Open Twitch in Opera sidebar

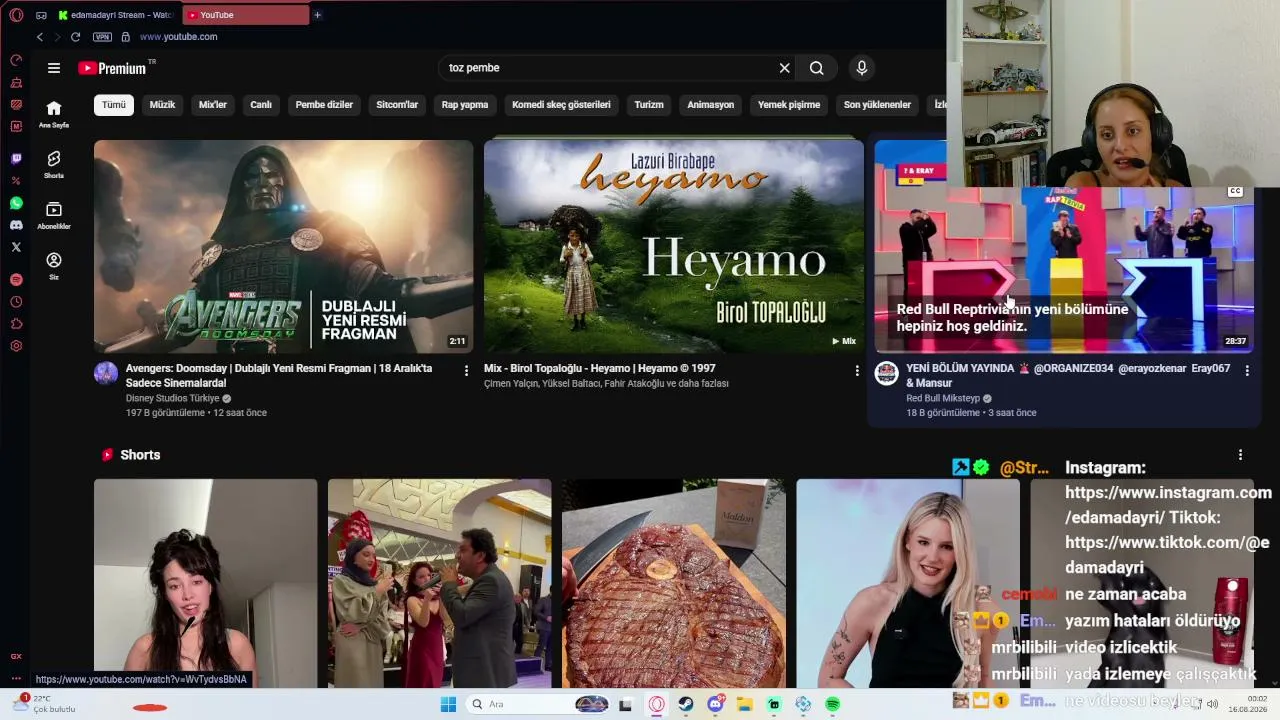click(x=16, y=159)
